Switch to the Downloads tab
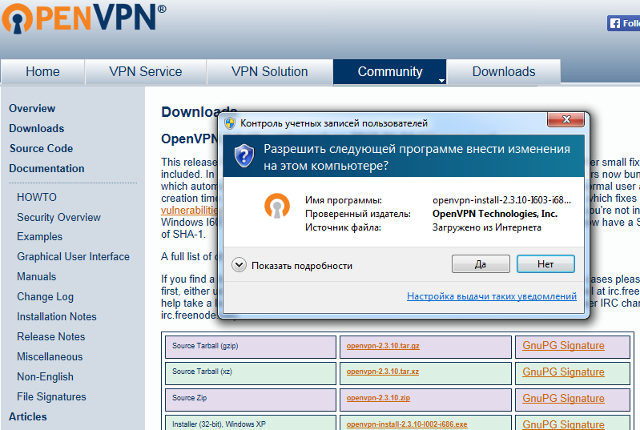640x430 pixels. (x=504, y=72)
